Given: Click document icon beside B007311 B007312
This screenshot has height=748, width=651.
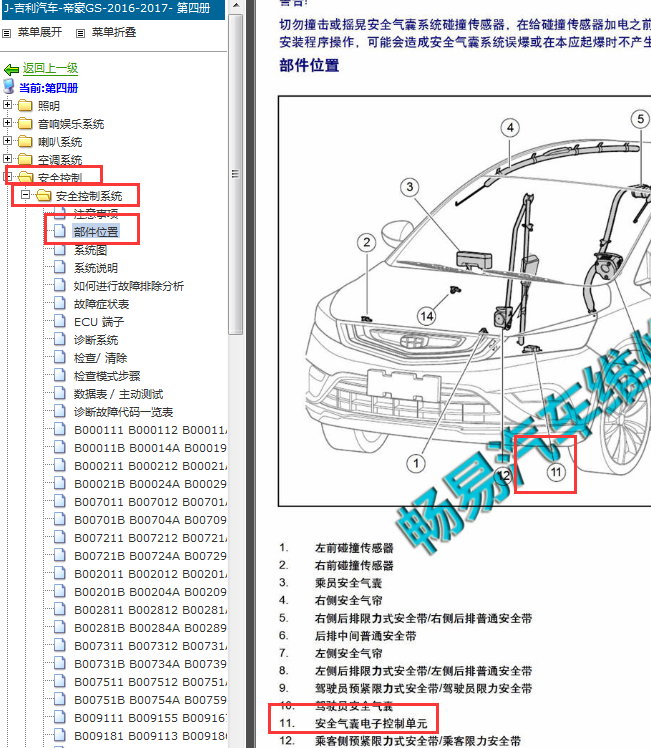Looking at the screenshot, I should click(x=60, y=645).
